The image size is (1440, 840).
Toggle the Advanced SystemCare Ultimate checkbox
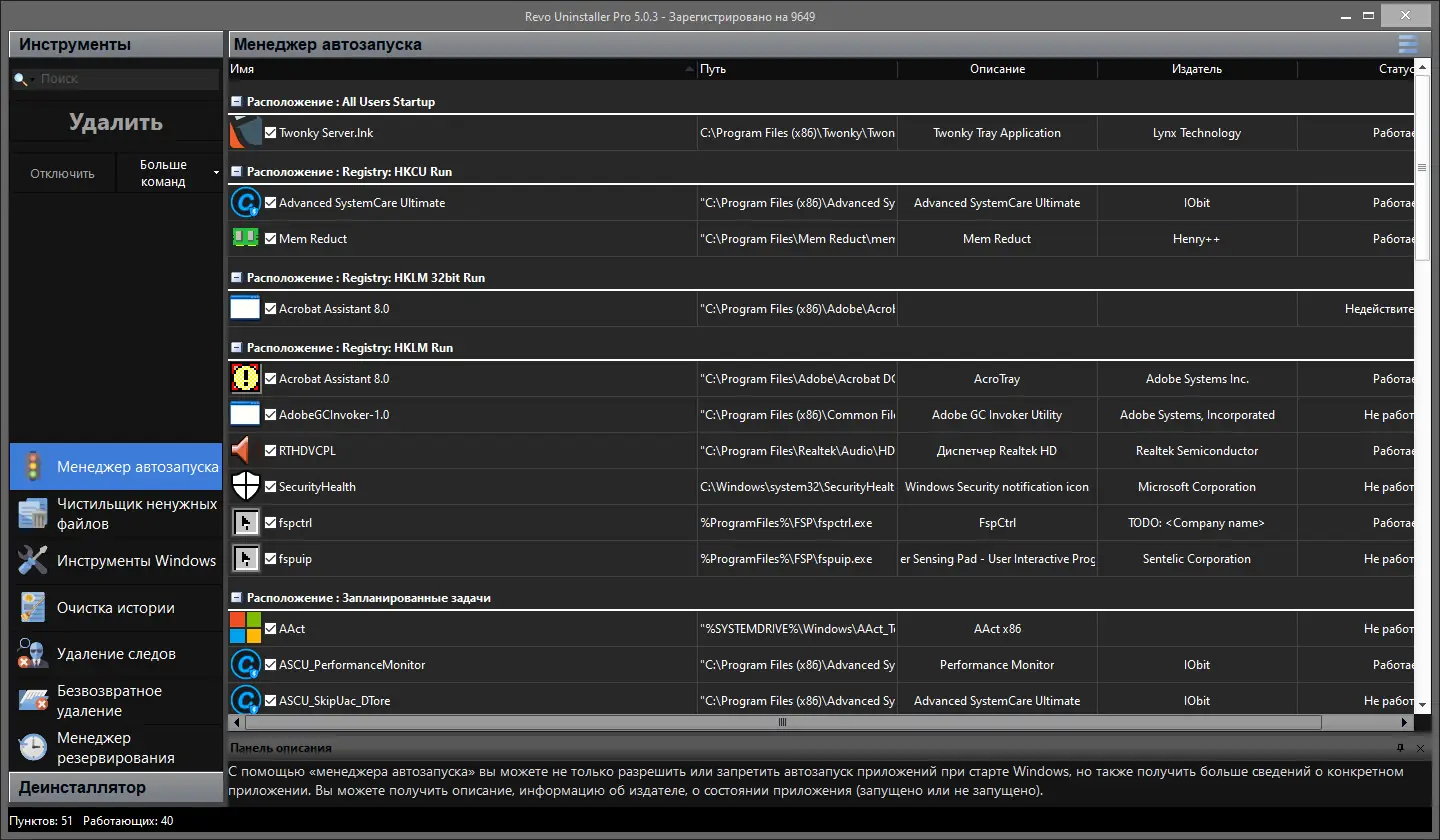click(270, 203)
